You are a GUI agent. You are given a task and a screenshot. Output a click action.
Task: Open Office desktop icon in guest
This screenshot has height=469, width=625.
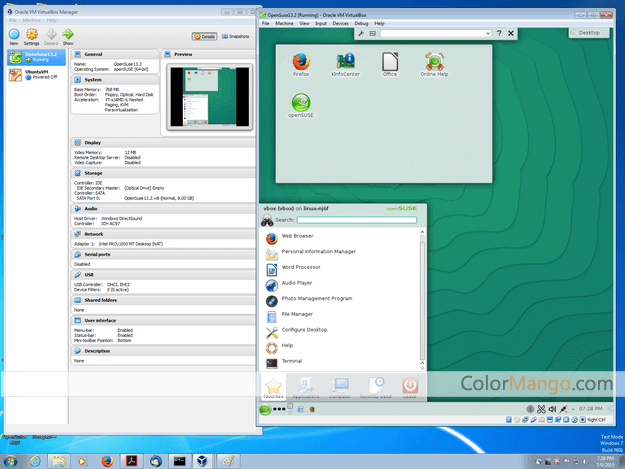[390, 65]
